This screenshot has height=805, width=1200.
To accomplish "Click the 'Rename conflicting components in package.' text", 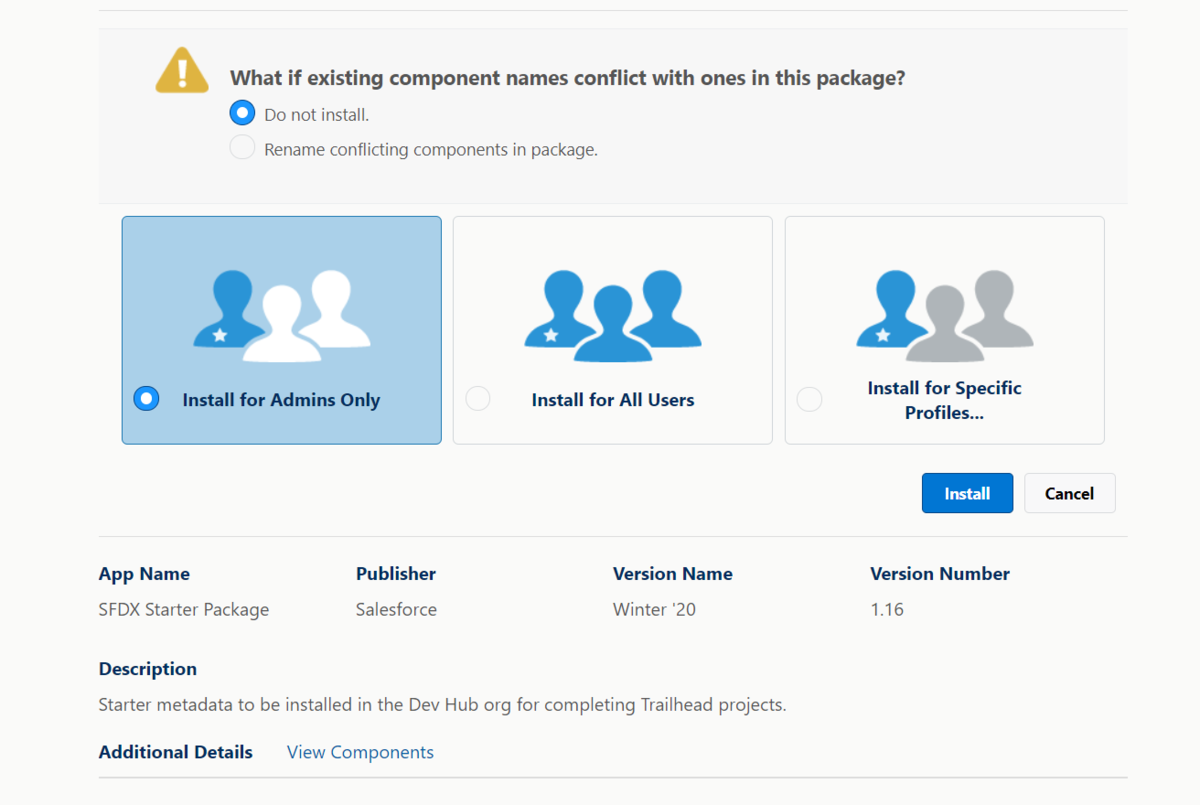I will (430, 150).
